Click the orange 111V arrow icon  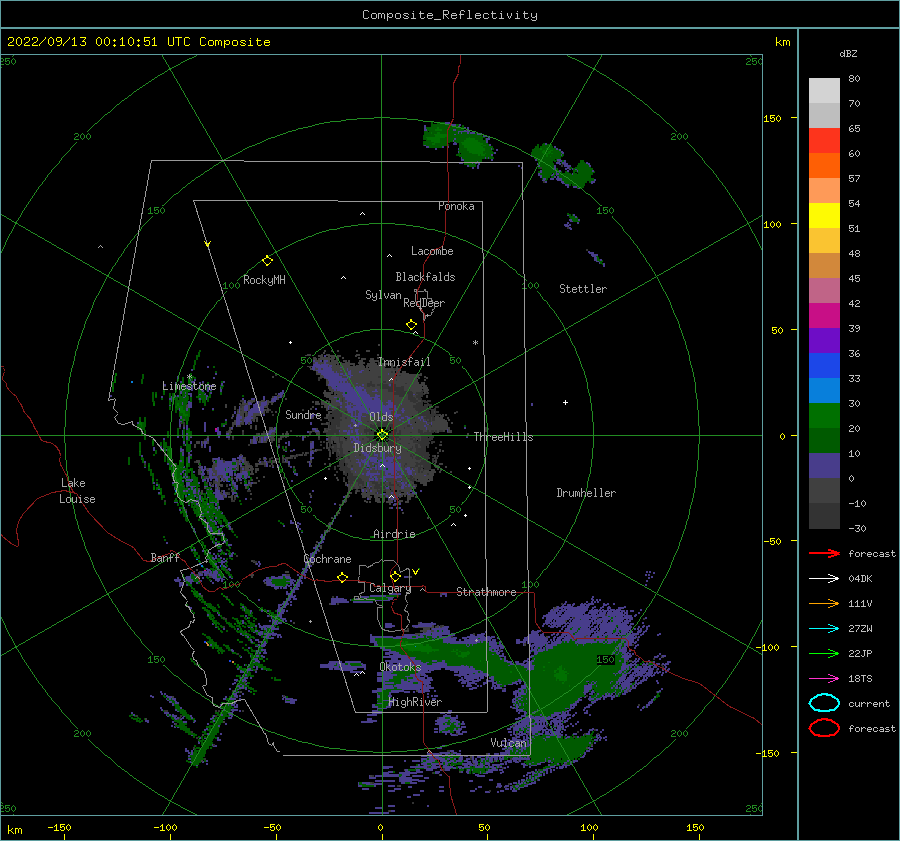coord(824,603)
